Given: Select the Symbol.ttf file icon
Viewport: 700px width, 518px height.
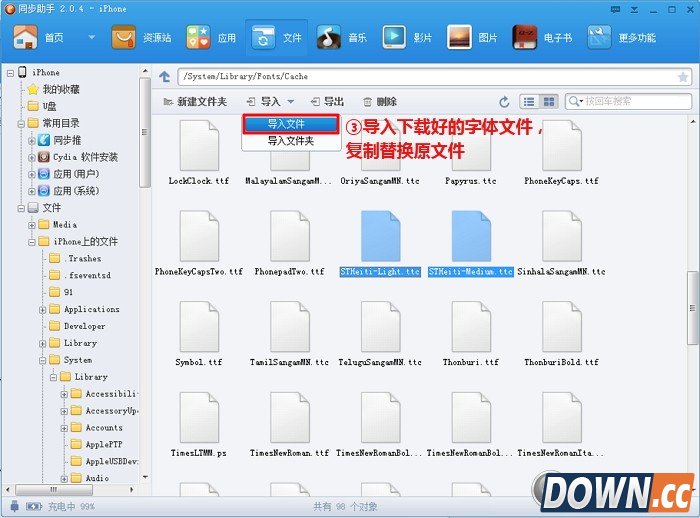Looking at the screenshot, I should coord(199,326).
